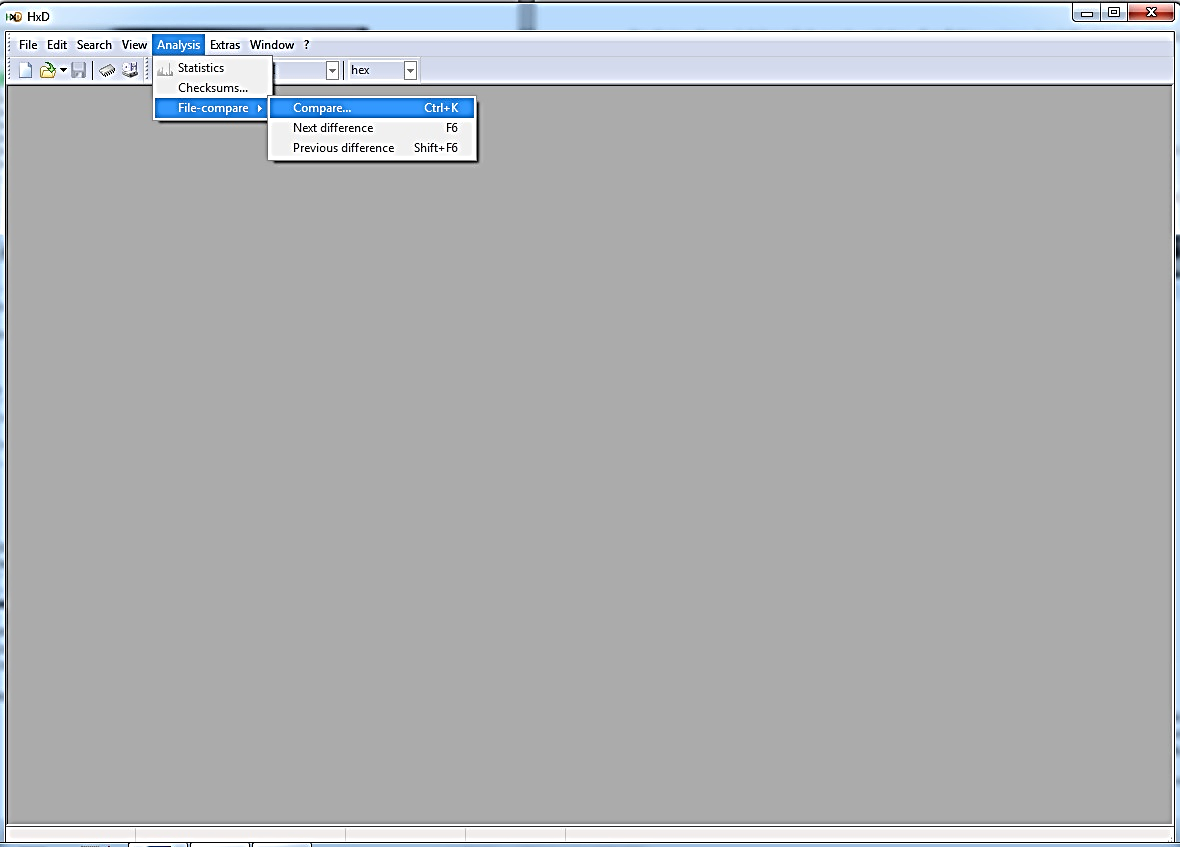Image resolution: width=1180 pixels, height=847 pixels.
Task: Open the hex offset base dropdown
Action: [x=410, y=70]
